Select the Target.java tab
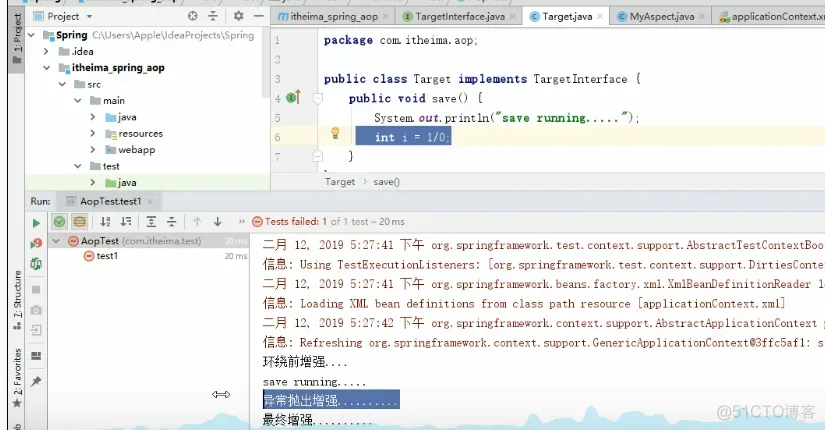 click(566, 16)
